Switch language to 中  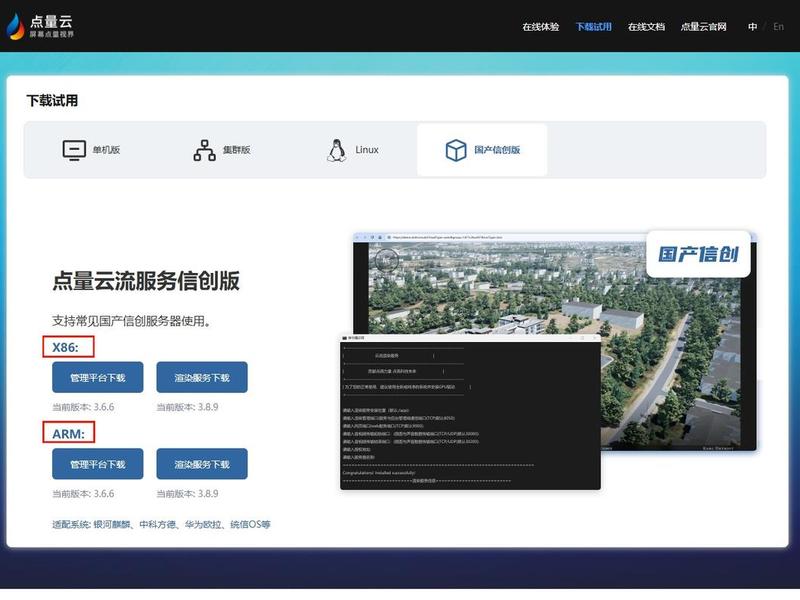(752, 27)
